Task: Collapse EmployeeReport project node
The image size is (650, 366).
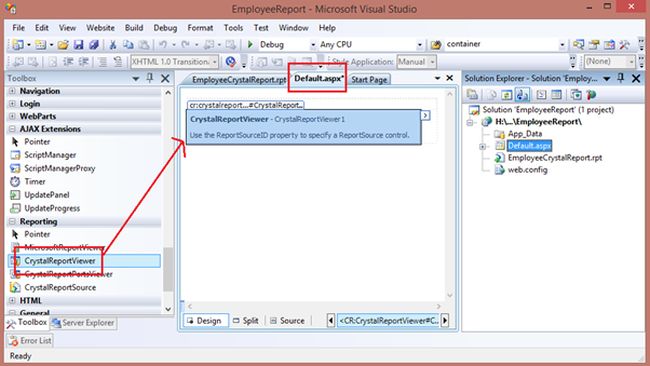Action: point(470,122)
